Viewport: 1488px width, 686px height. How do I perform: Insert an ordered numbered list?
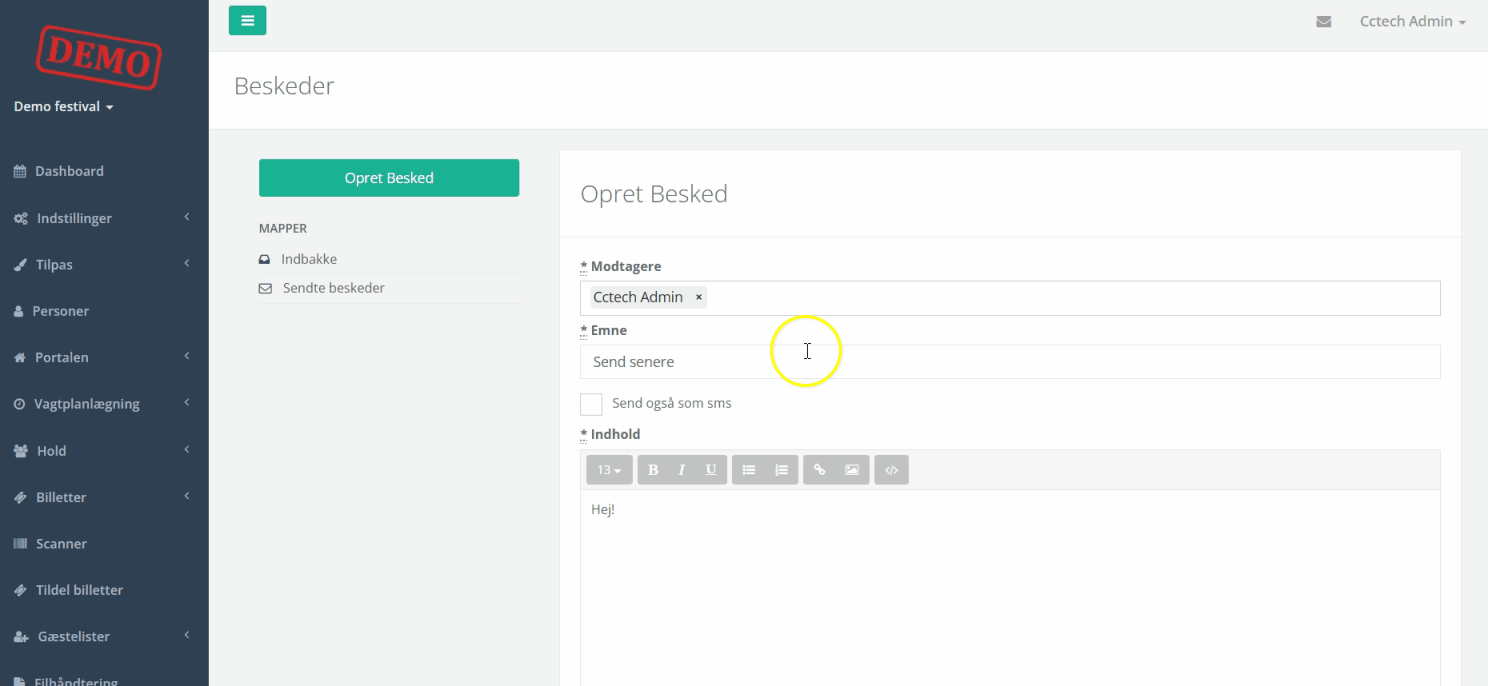pyautogui.click(x=781, y=470)
